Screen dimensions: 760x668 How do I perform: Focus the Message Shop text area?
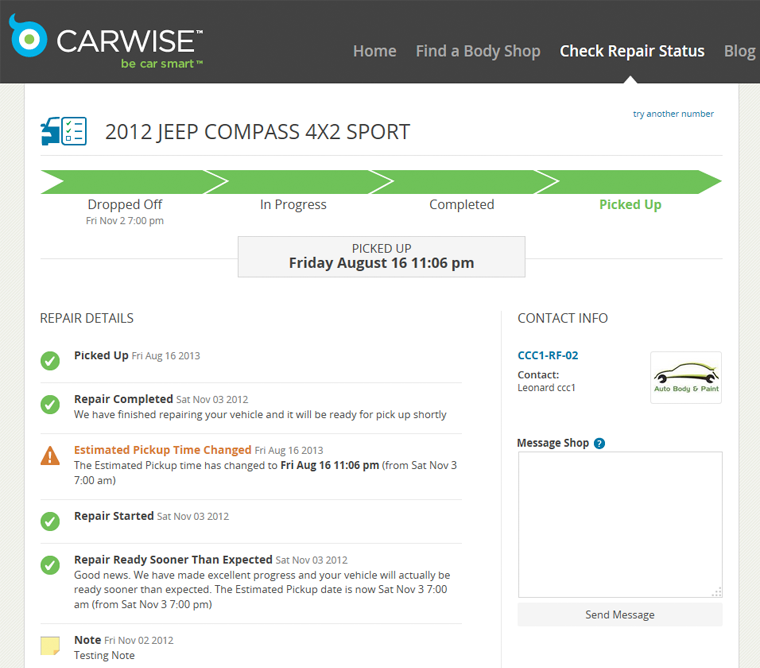pos(620,525)
